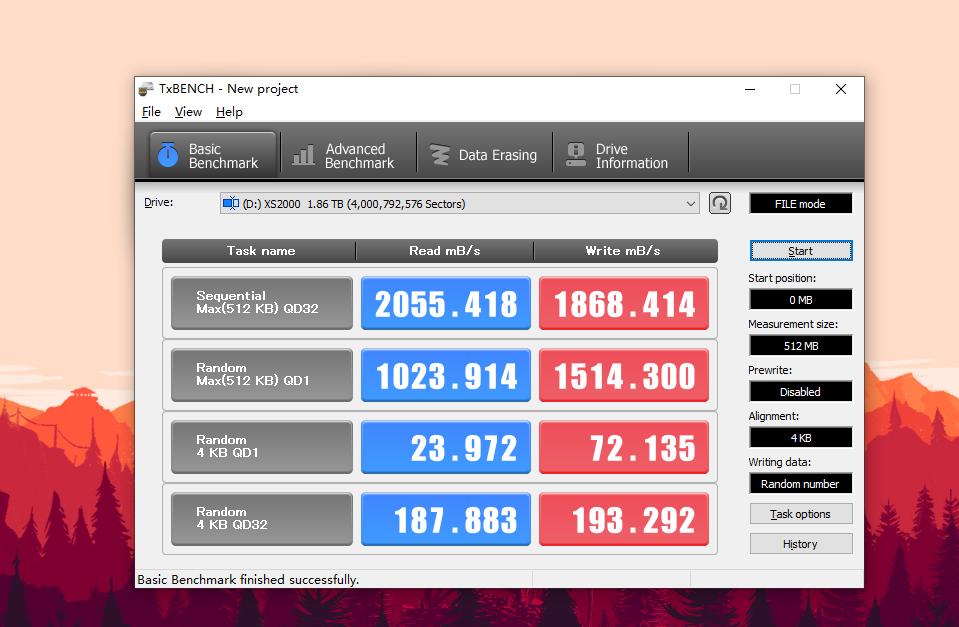The height and width of the screenshot is (627, 959).
Task: Minimize the TxBENCH window
Action: [x=750, y=89]
